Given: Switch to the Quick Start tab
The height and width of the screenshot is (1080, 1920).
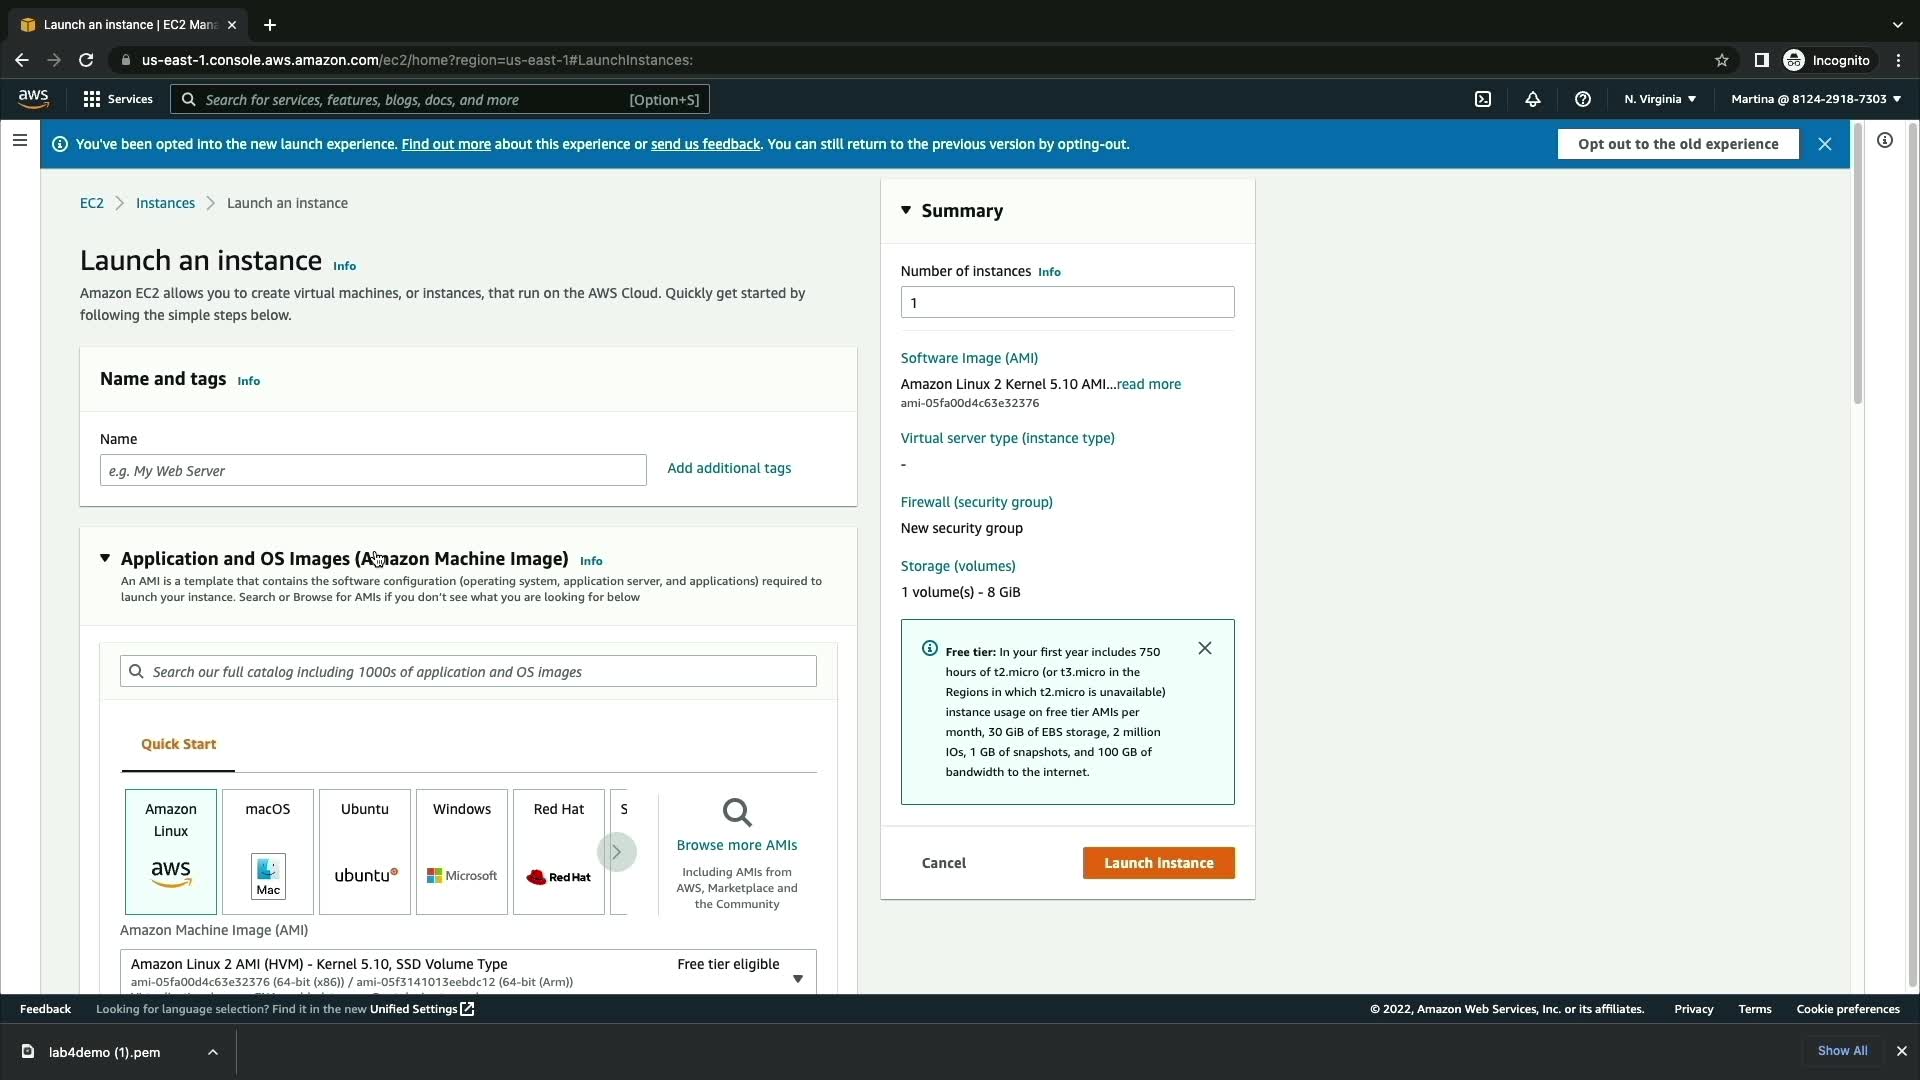Looking at the screenshot, I should pyautogui.click(x=178, y=745).
